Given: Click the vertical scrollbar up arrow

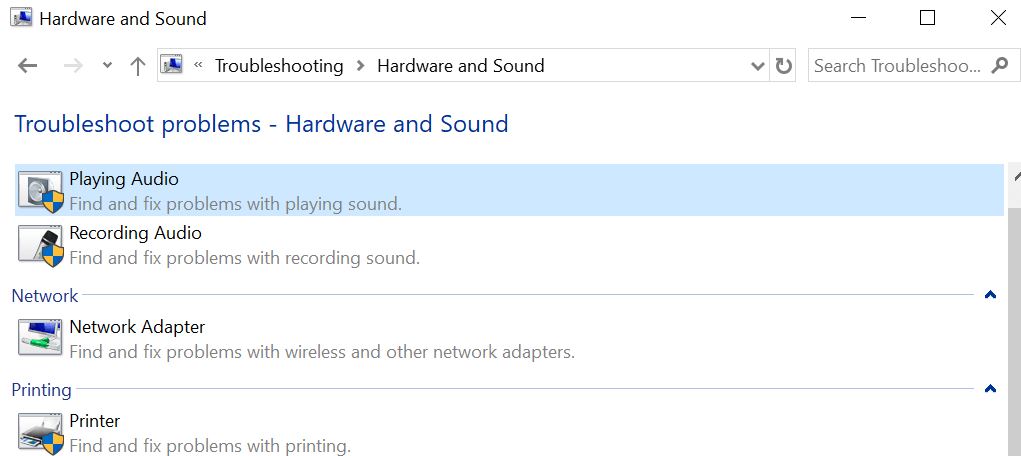Looking at the screenshot, I should pos(1014,175).
